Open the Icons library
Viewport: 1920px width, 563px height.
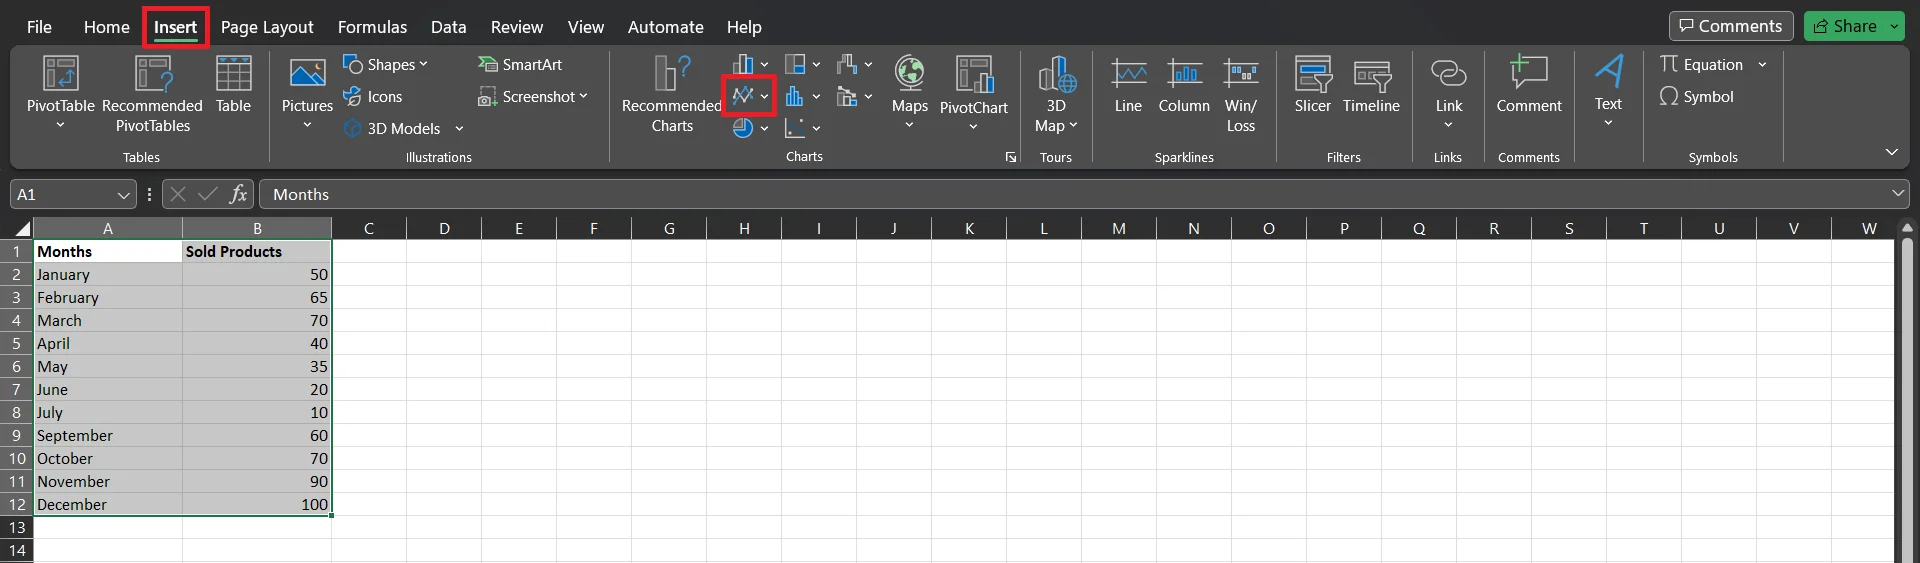point(373,97)
